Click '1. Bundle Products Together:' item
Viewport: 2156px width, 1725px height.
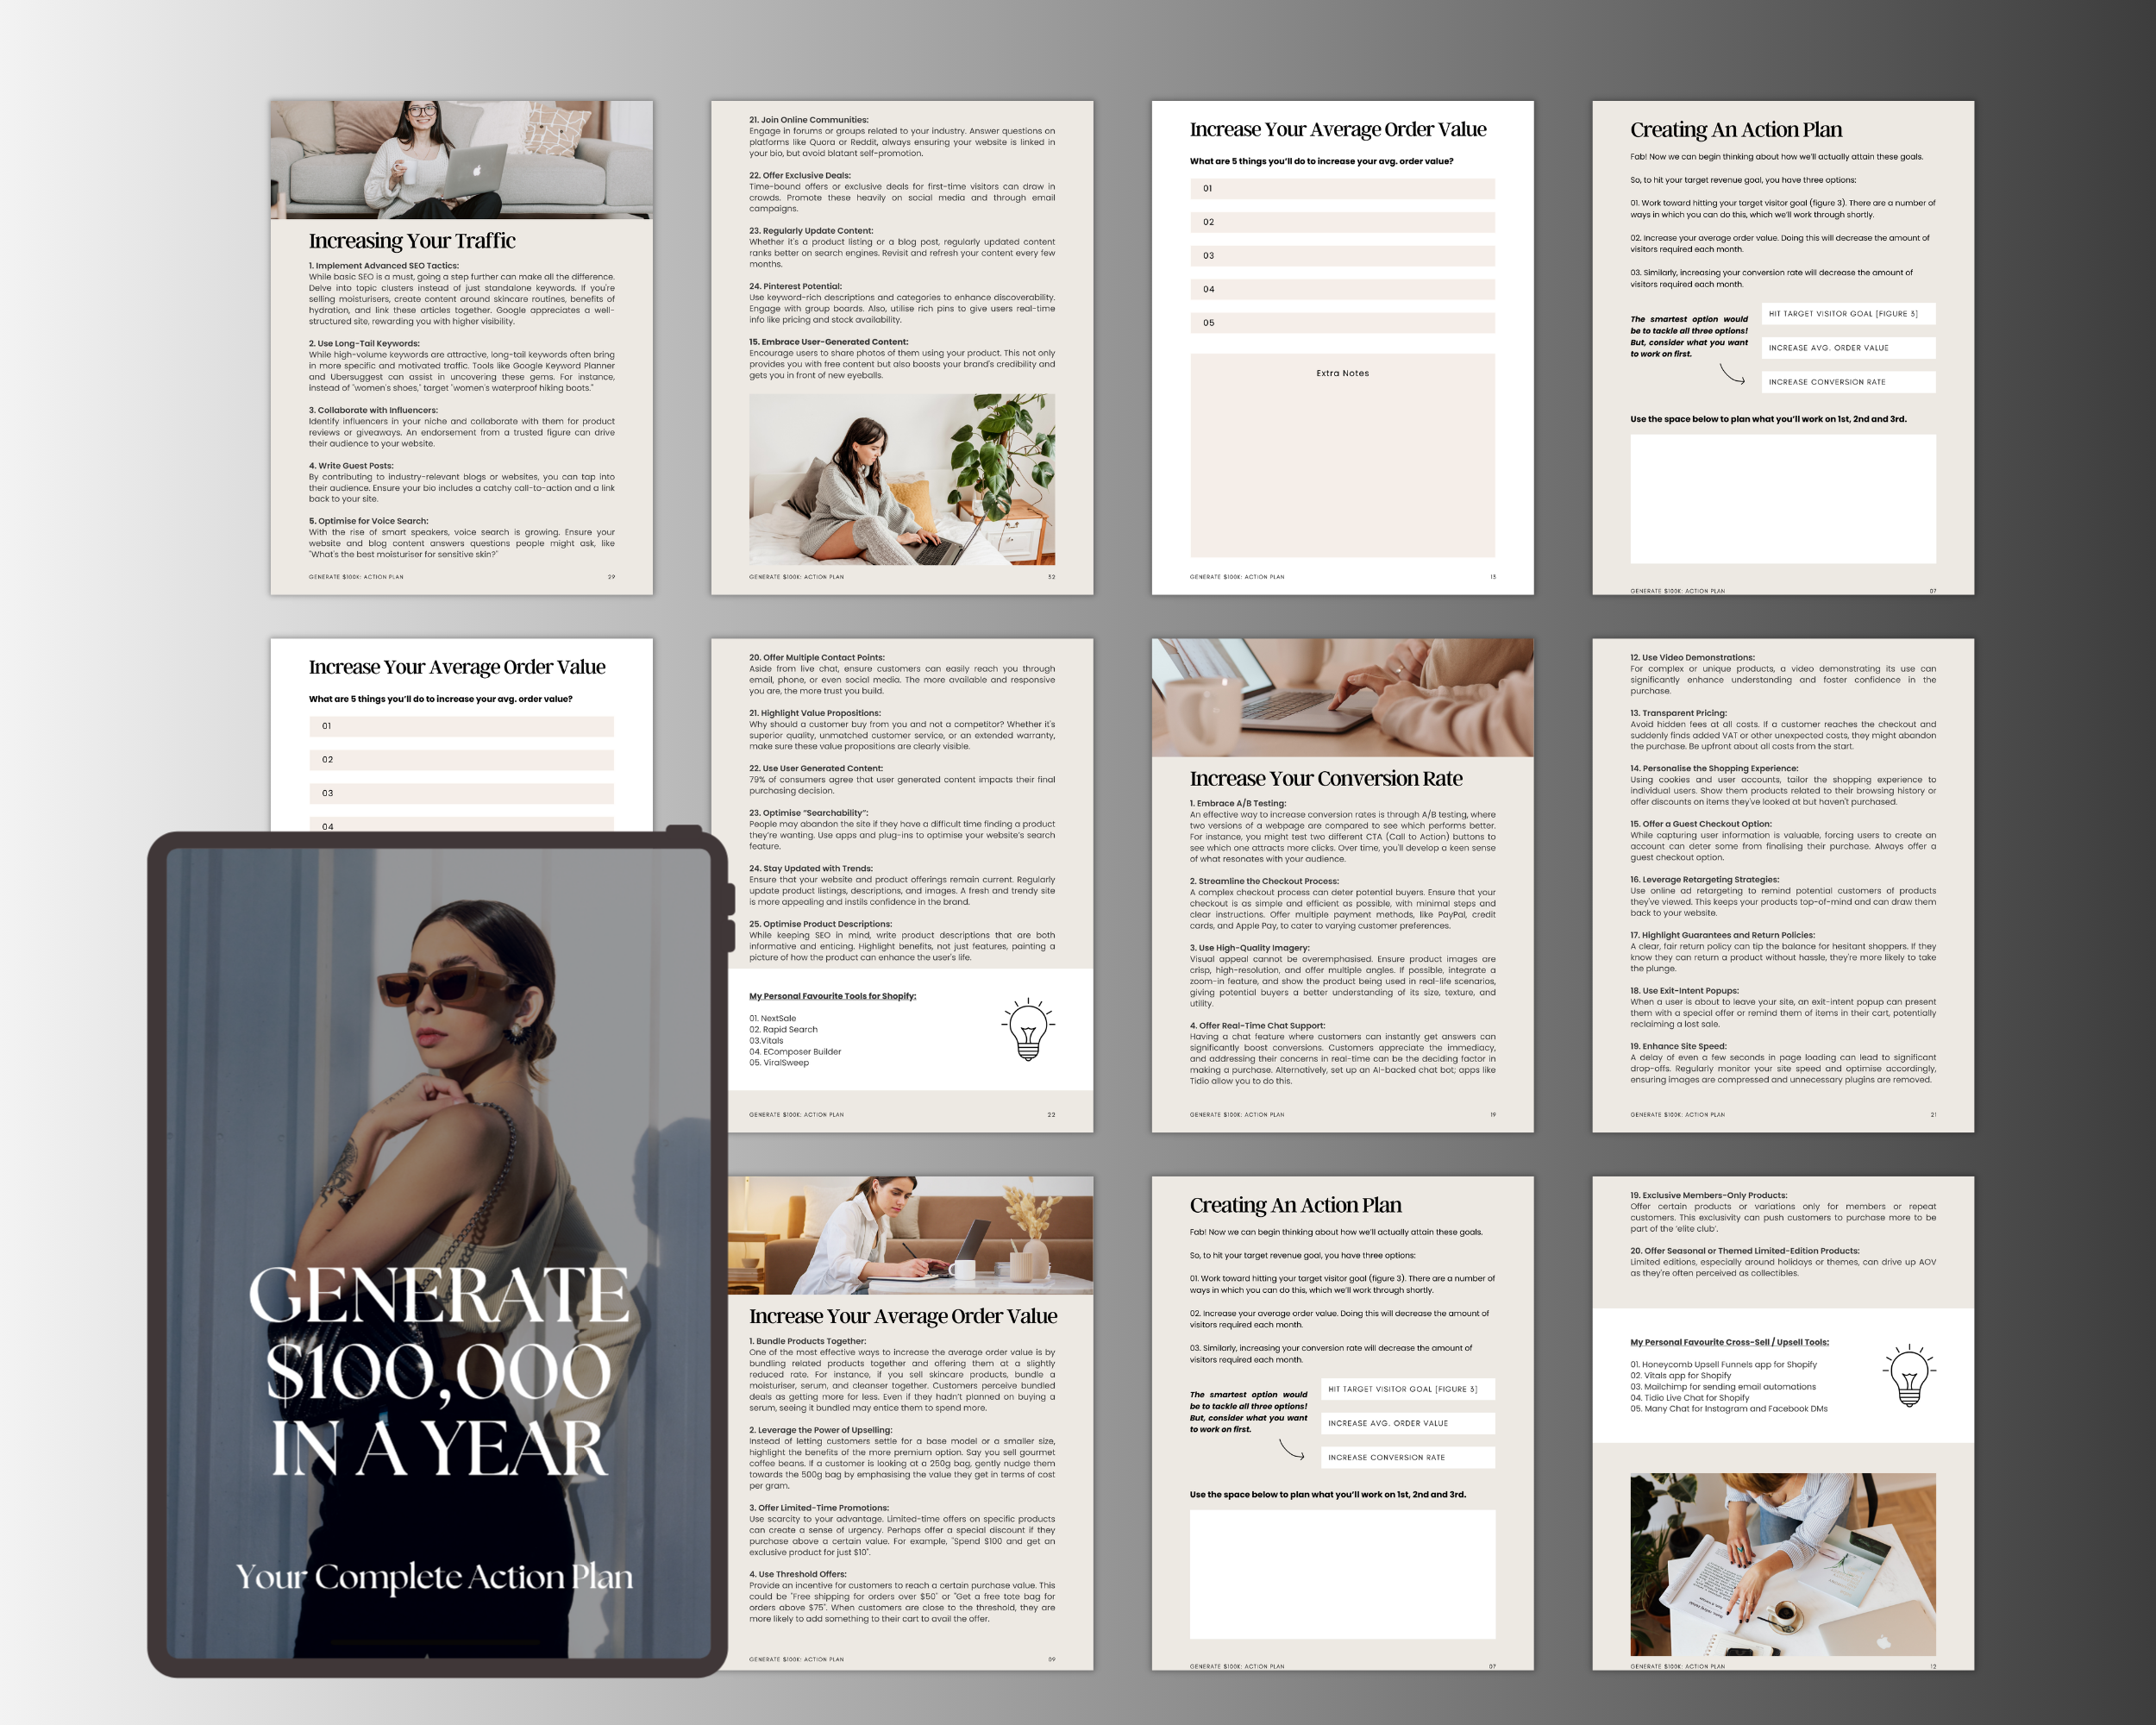807,1341
